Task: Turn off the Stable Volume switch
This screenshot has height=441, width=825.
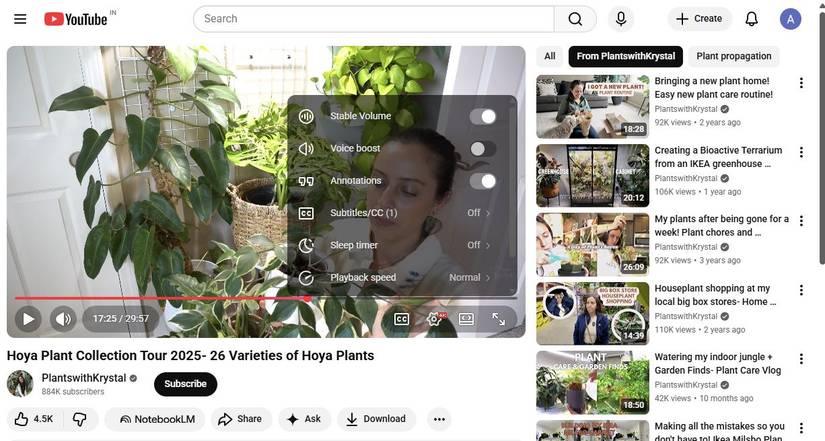Action: tap(483, 116)
